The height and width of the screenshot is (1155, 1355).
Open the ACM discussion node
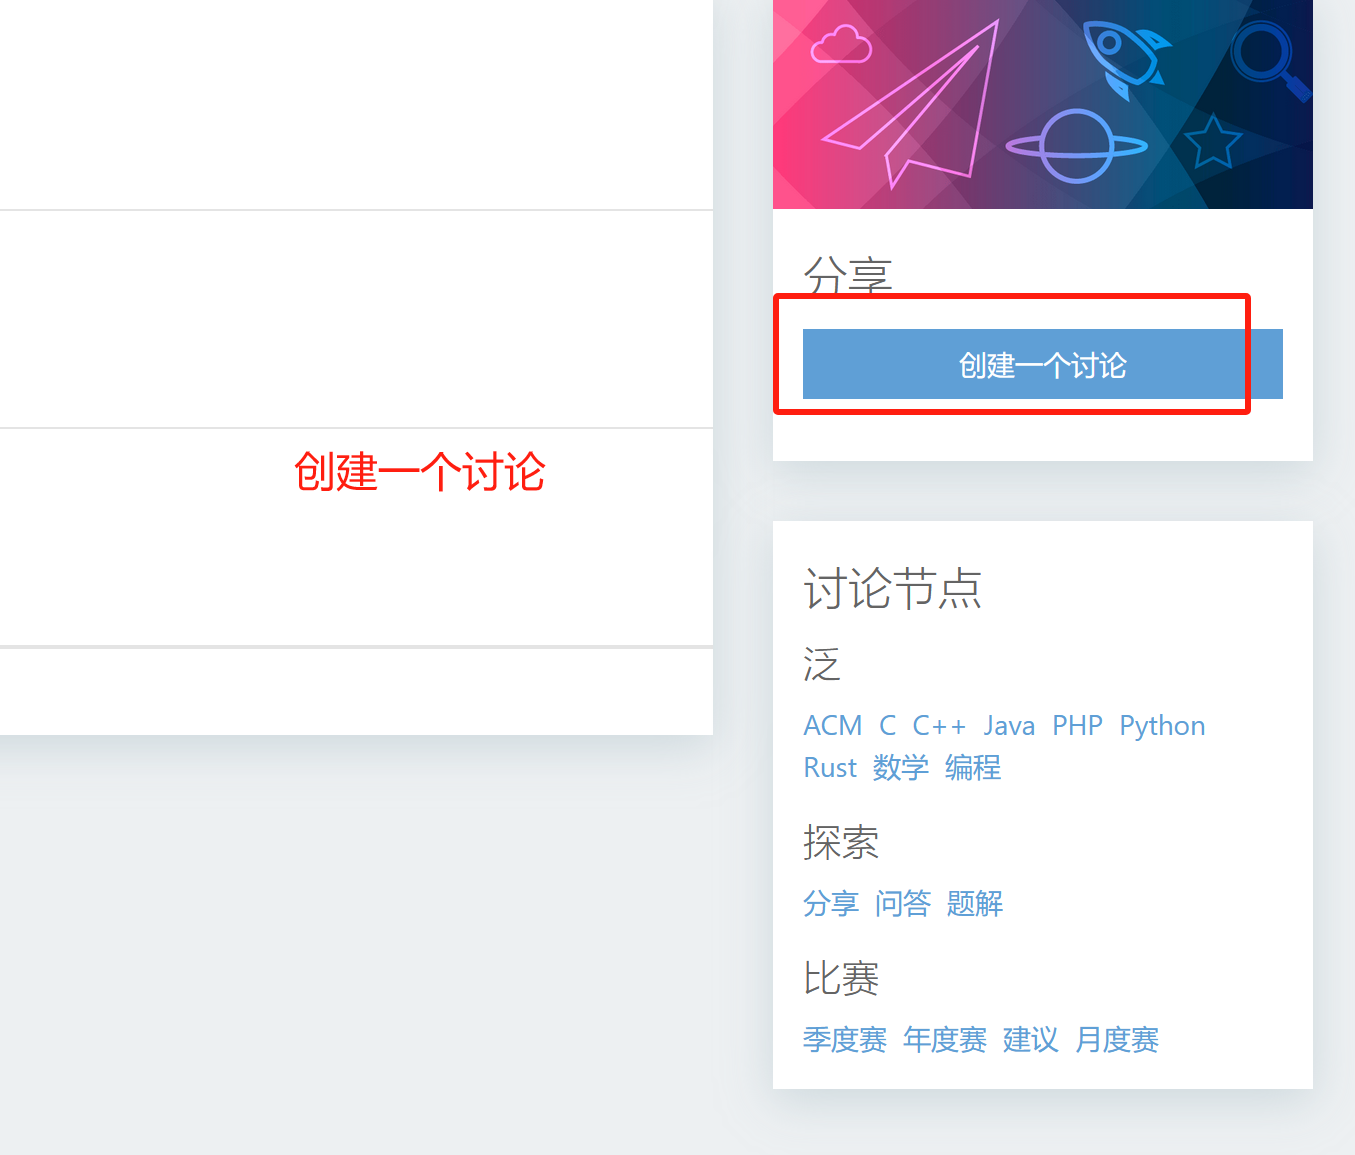(x=833, y=725)
